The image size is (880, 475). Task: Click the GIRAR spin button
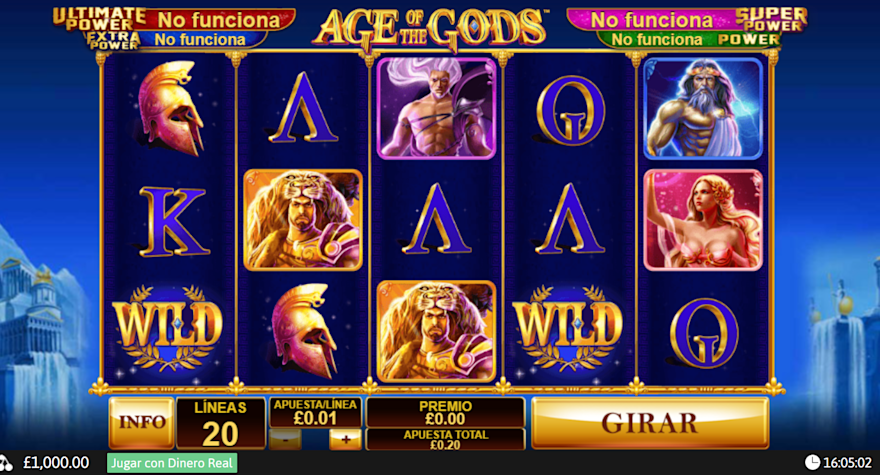(x=650, y=423)
